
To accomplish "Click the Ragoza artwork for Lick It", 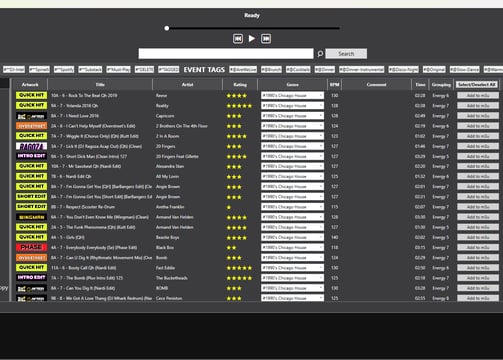I will point(31,146).
